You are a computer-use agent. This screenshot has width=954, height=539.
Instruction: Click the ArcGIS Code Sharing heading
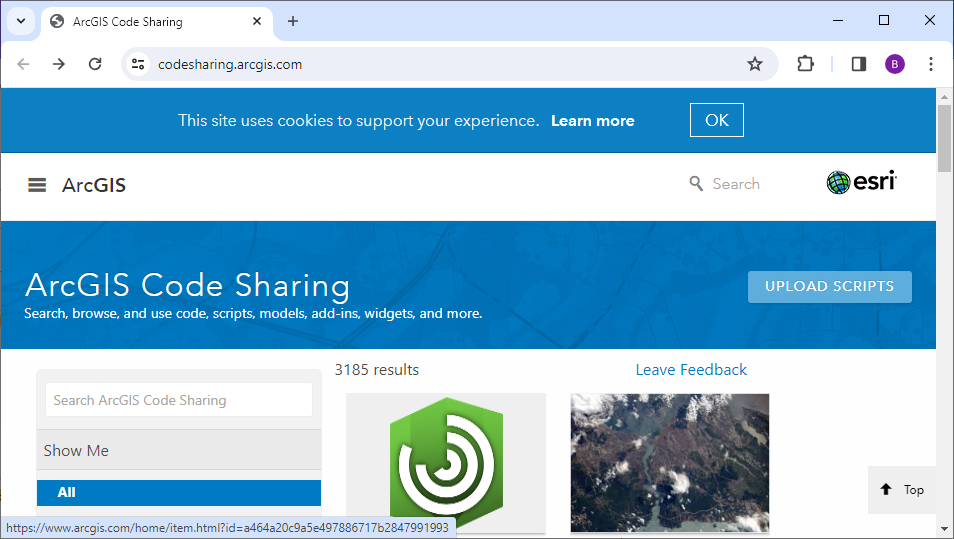(x=187, y=285)
